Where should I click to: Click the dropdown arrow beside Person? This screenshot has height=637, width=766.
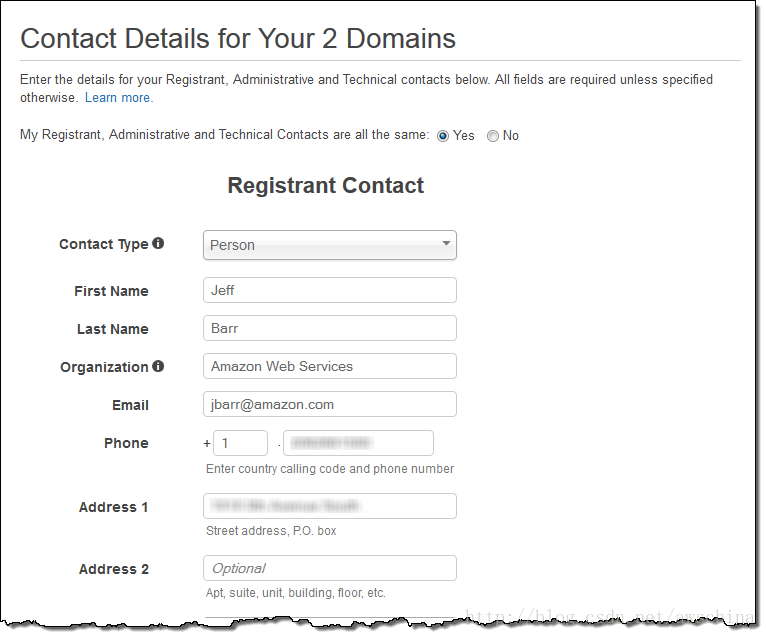pyautogui.click(x=446, y=243)
